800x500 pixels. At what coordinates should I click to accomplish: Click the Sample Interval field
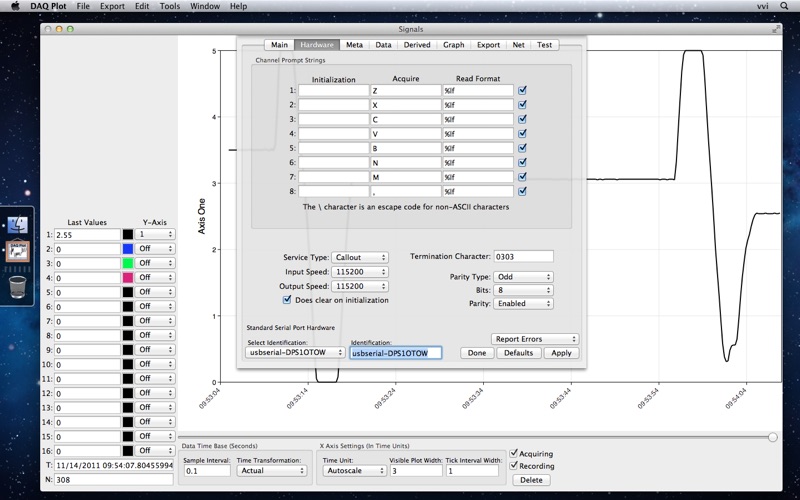pyautogui.click(x=207, y=470)
